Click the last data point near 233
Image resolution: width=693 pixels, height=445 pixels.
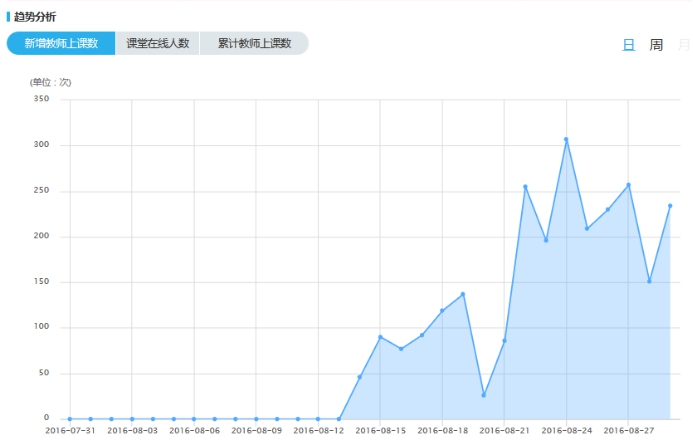click(670, 205)
